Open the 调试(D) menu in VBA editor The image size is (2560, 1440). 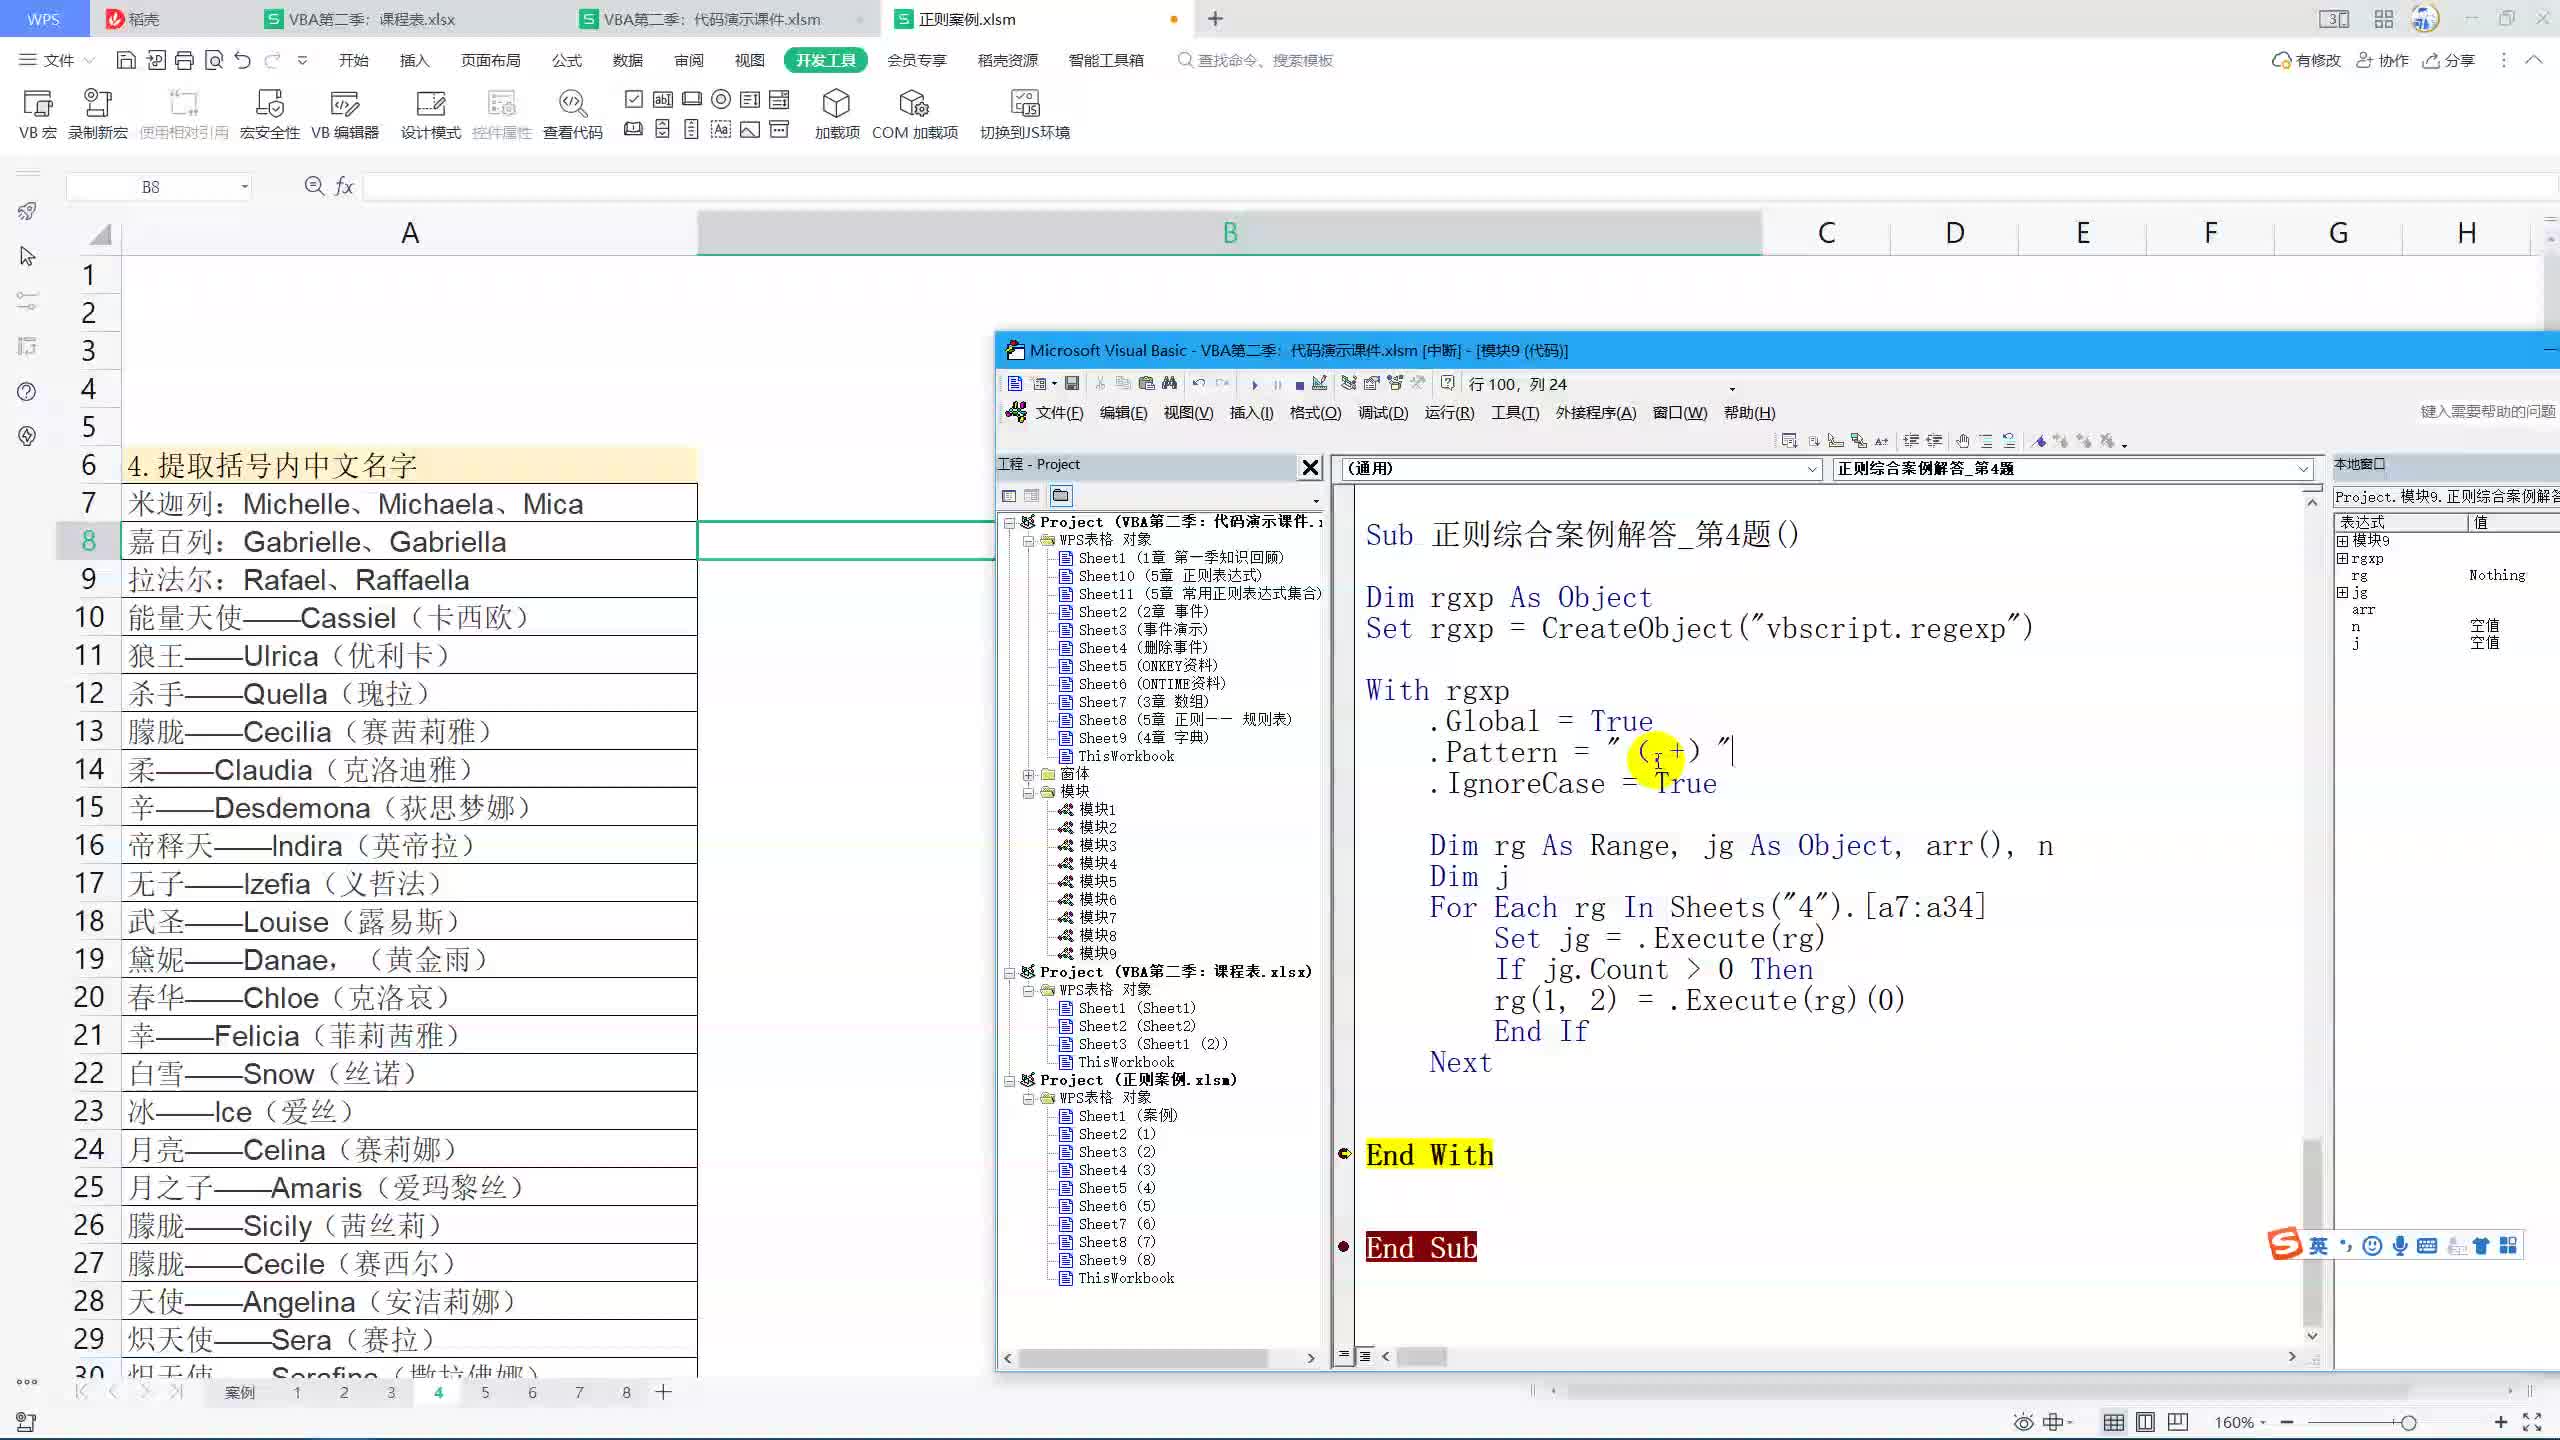[1382, 413]
